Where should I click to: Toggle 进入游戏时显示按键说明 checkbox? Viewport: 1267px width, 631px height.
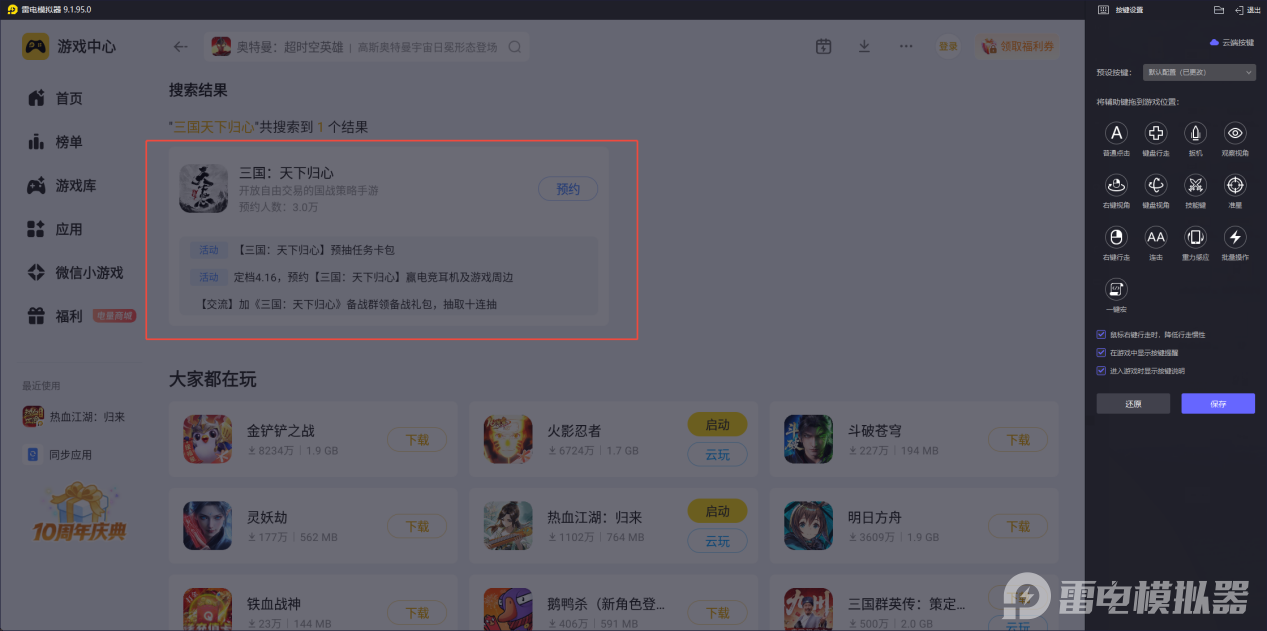(x=1101, y=371)
